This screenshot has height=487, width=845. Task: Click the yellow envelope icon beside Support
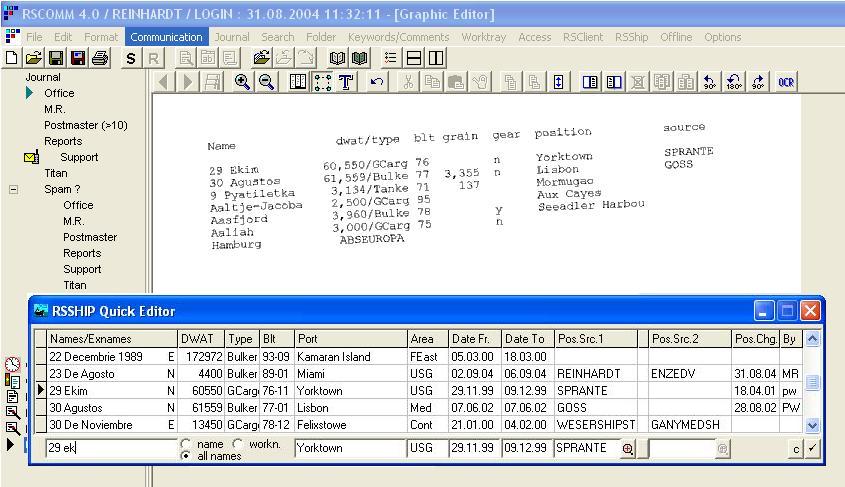pyautogui.click(x=31, y=157)
